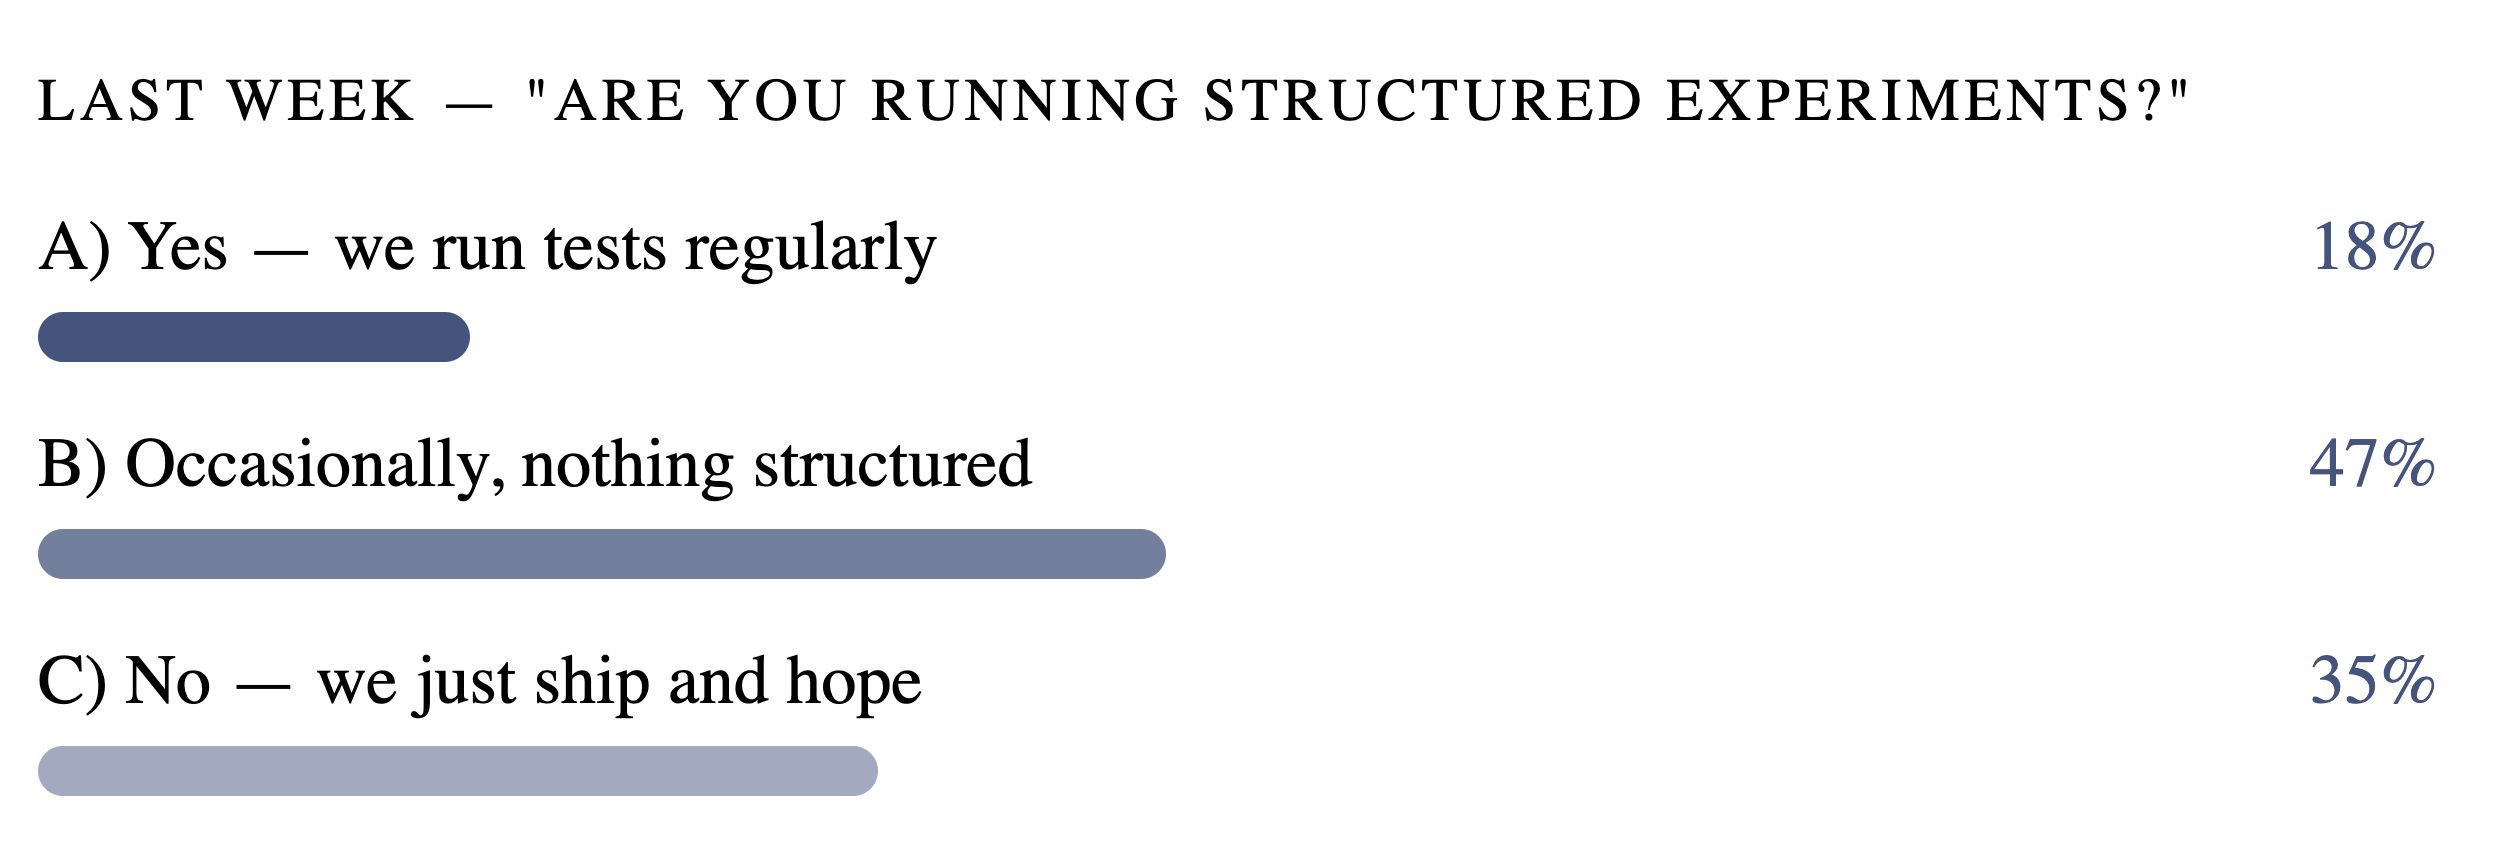The width and height of the screenshot is (2510, 856).
Task: Click the 'B)' letter label
Action: coord(72,465)
